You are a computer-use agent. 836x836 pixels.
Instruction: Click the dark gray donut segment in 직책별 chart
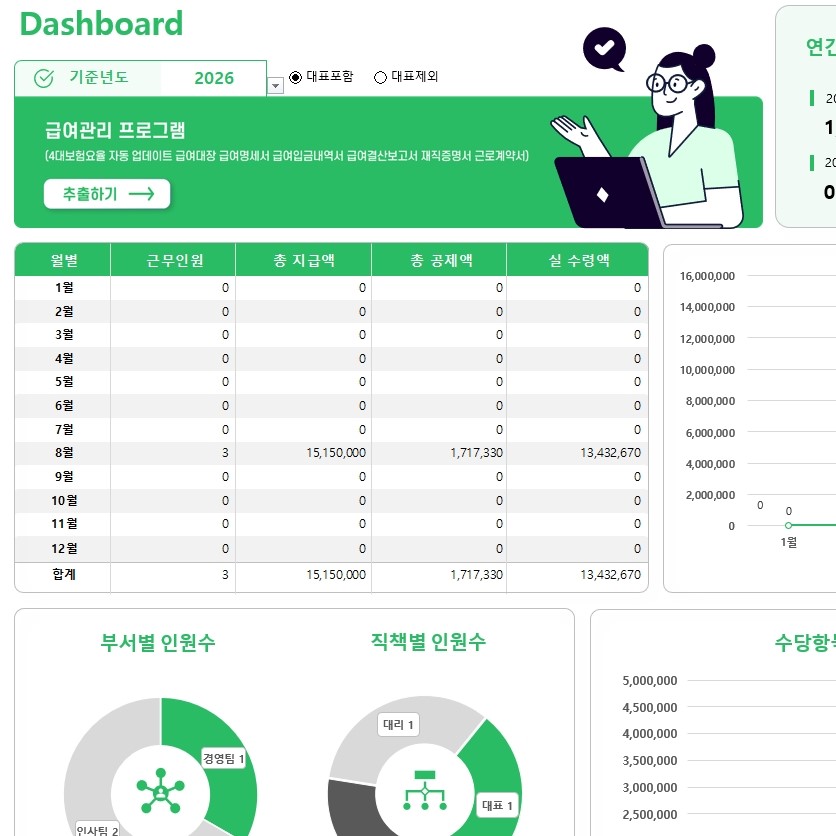[355, 808]
